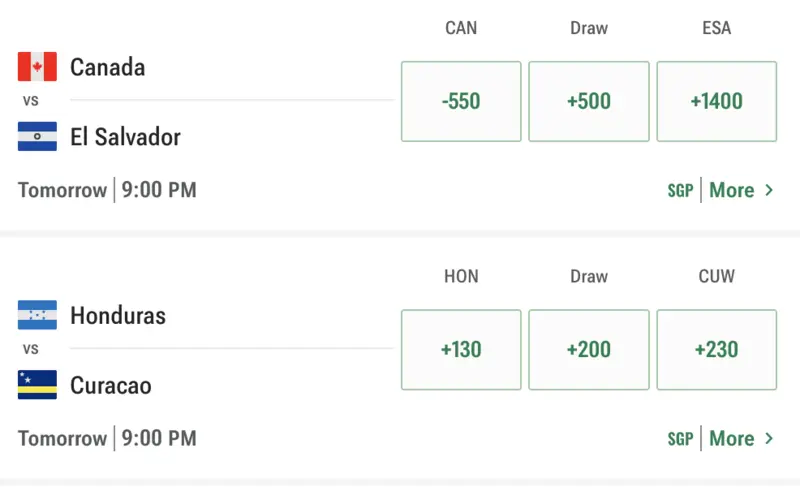Image resolution: width=800 pixels, height=487 pixels.
Task: Bet on El Salvador at +1400
Action: (x=716, y=101)
